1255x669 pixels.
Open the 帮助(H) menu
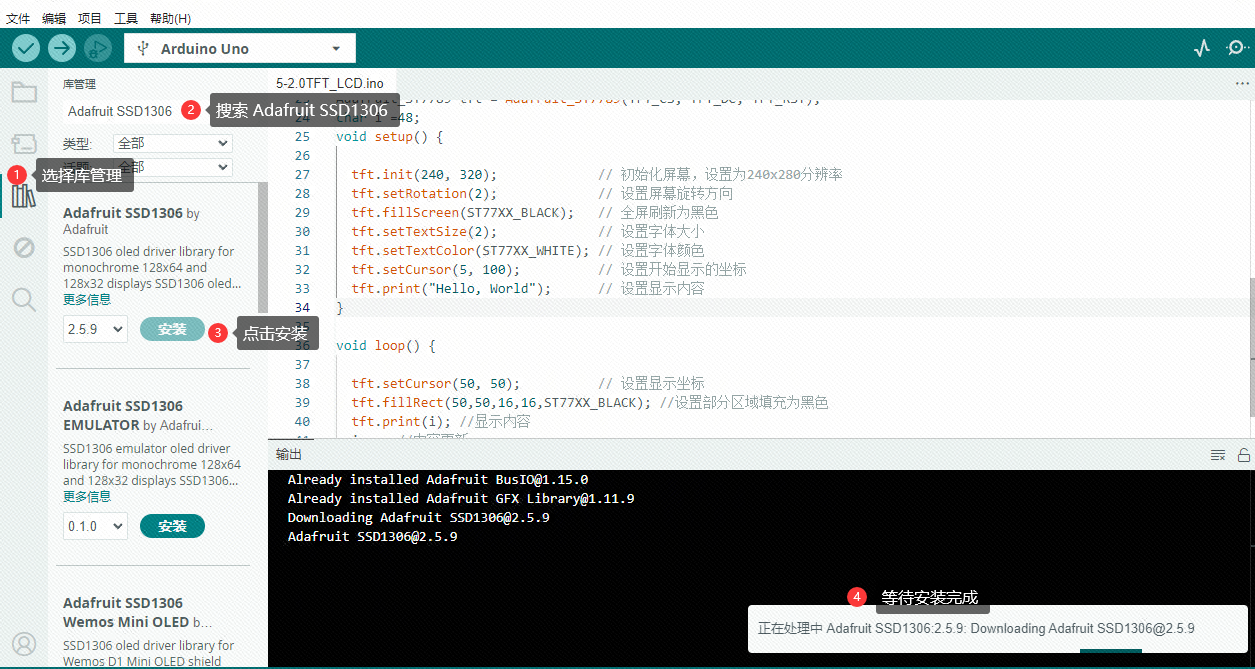tap(170, 18)
